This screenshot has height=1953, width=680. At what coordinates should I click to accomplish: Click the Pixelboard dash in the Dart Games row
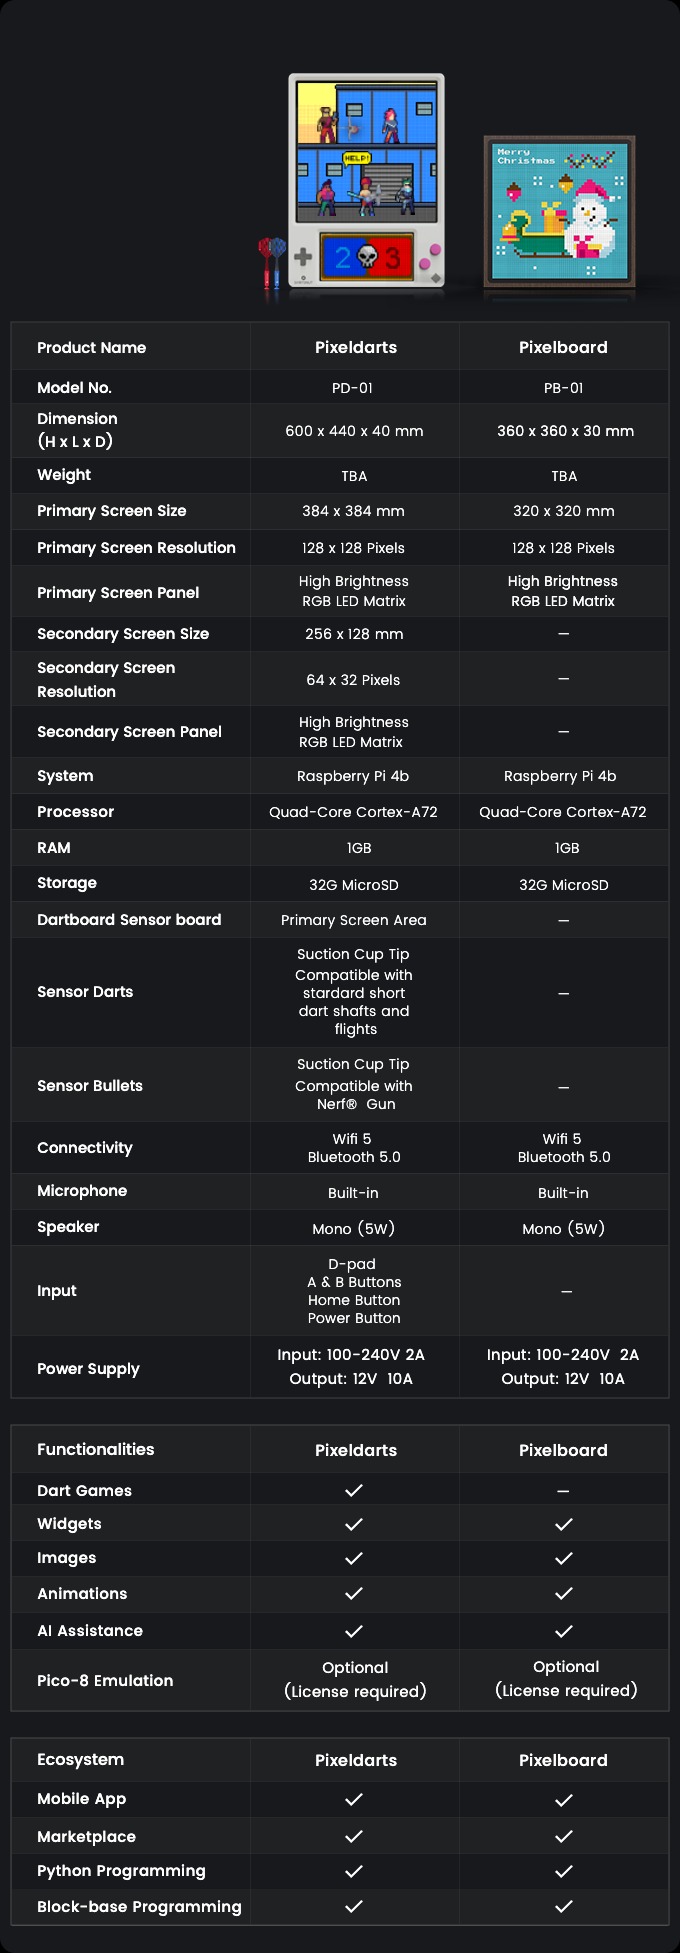pos(564,1491)
